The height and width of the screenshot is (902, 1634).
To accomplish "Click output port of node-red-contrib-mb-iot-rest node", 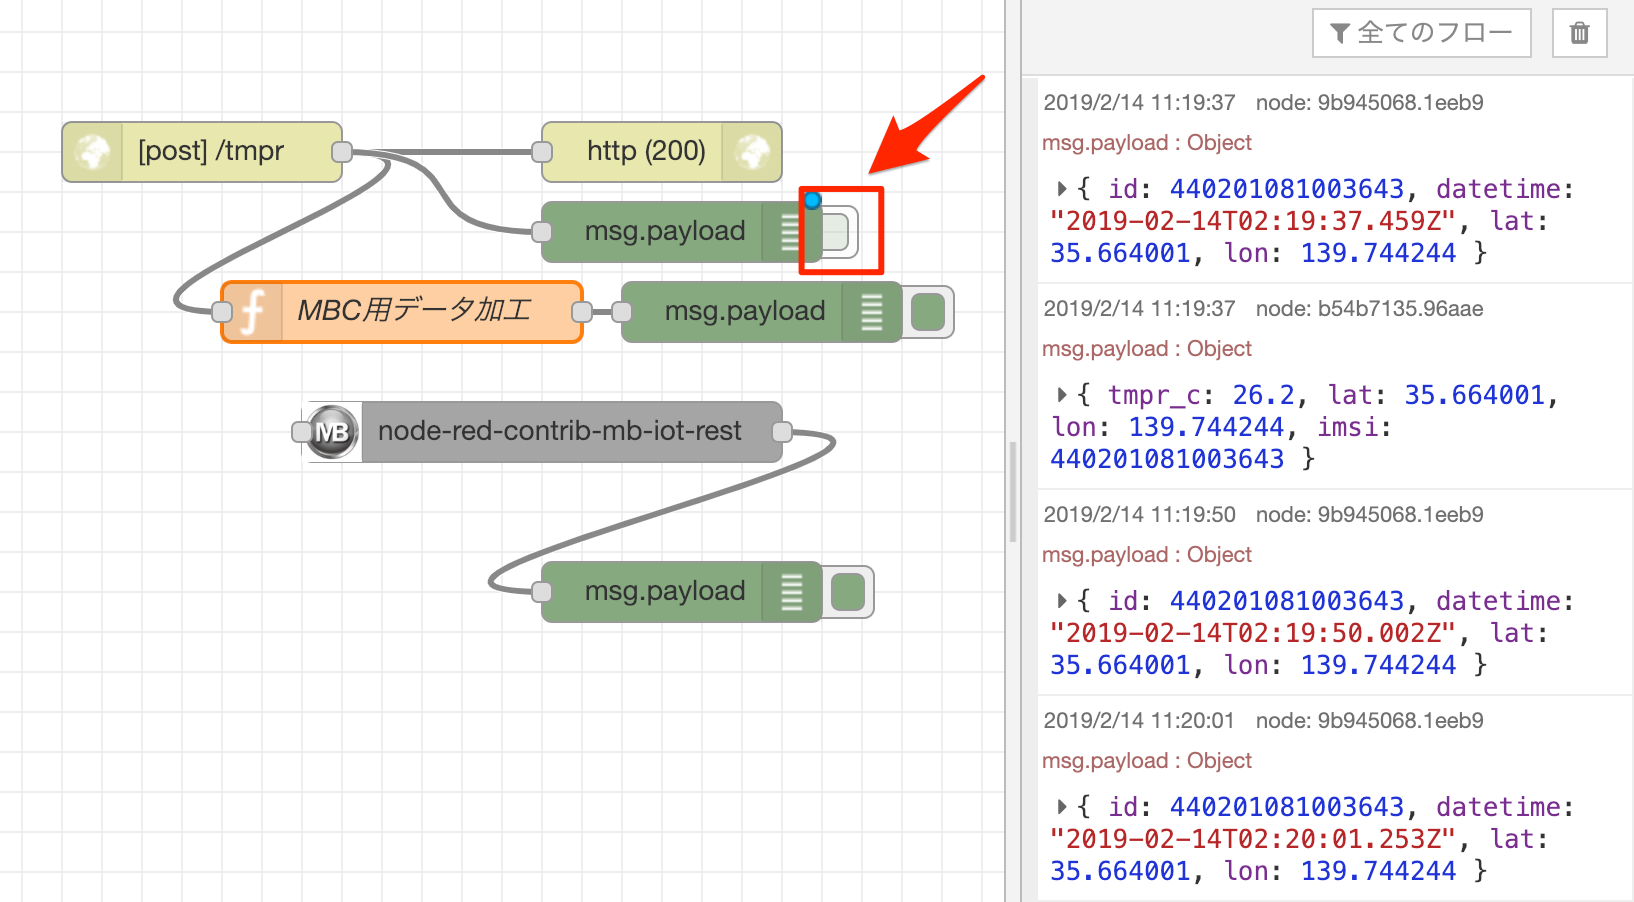I will coord(782,432).
